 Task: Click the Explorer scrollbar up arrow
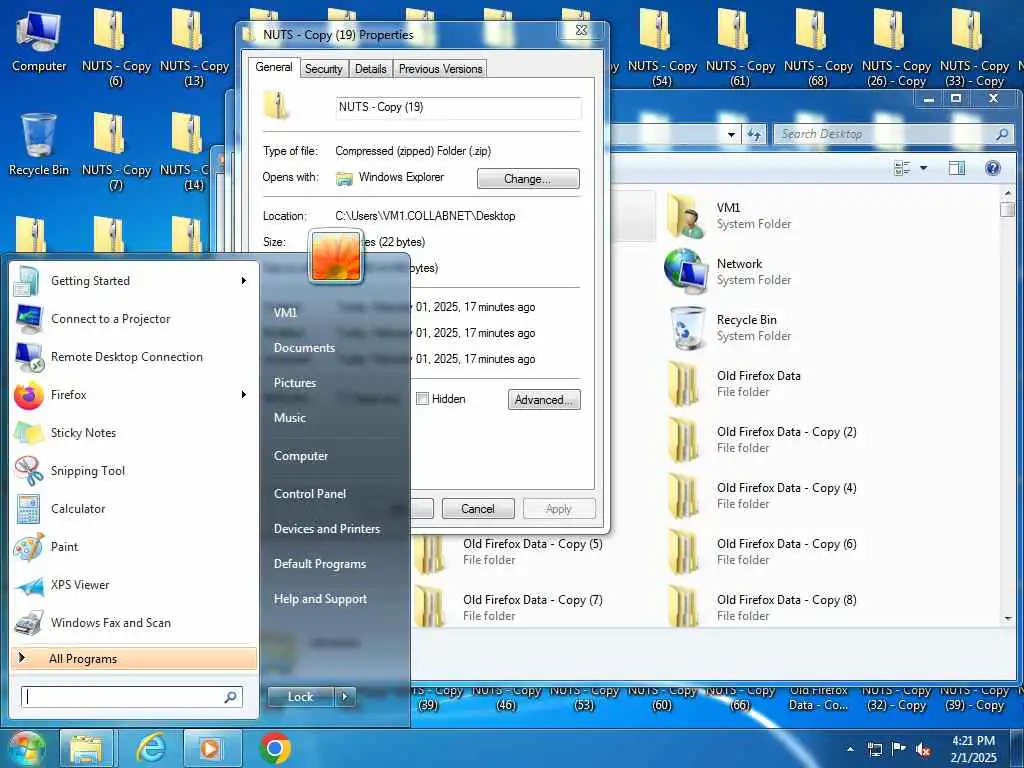tap(1008, 193)
